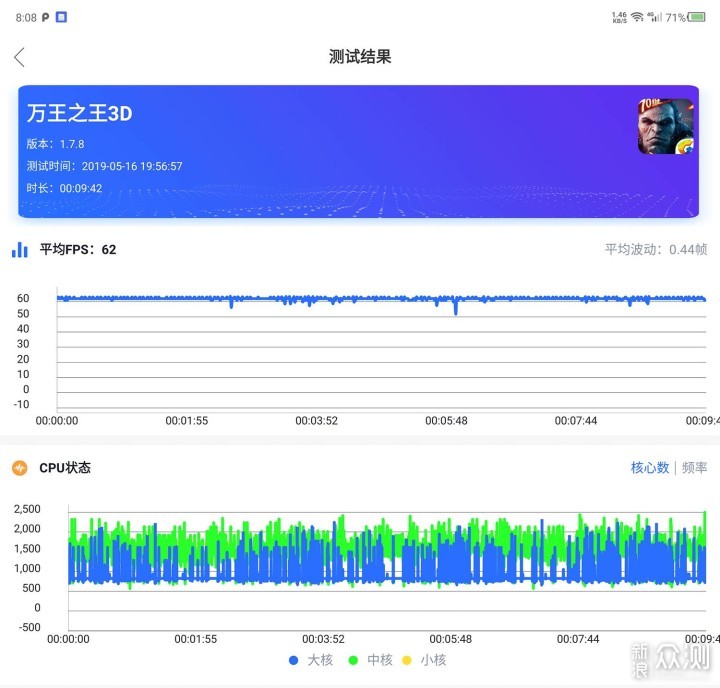This screenshot has width=720, height=688.
Task: Switch CPU chart to 频率 tab
Action: 694,468
